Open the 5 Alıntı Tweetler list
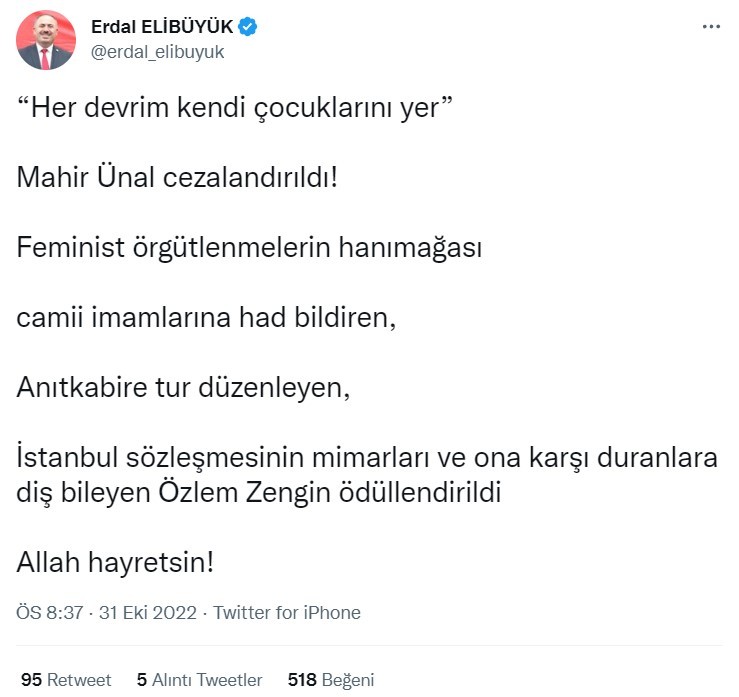 (x=199, y=680)
